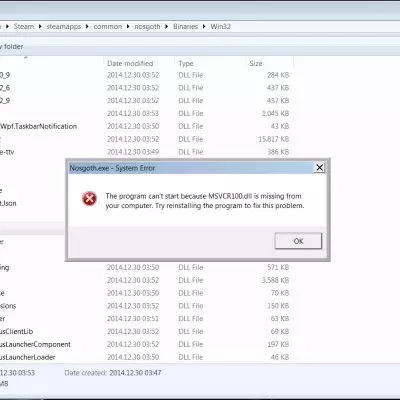Viewport: 400px width, 400px height.
Task: Expand the arrow after Steam breadcrumb
Action: pos(40,27)
